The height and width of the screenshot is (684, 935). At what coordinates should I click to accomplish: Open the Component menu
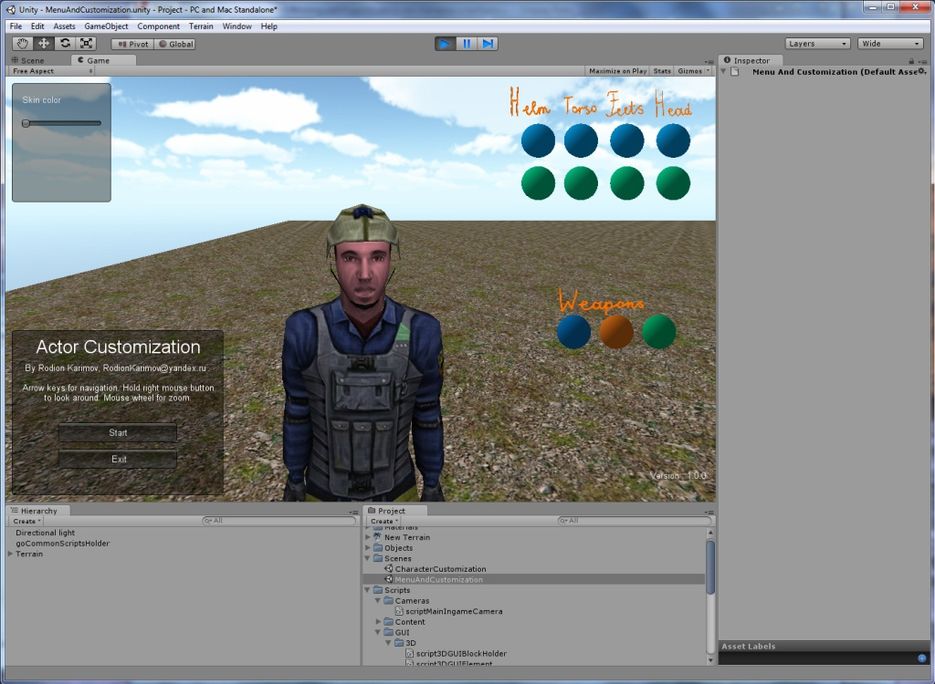159,26
